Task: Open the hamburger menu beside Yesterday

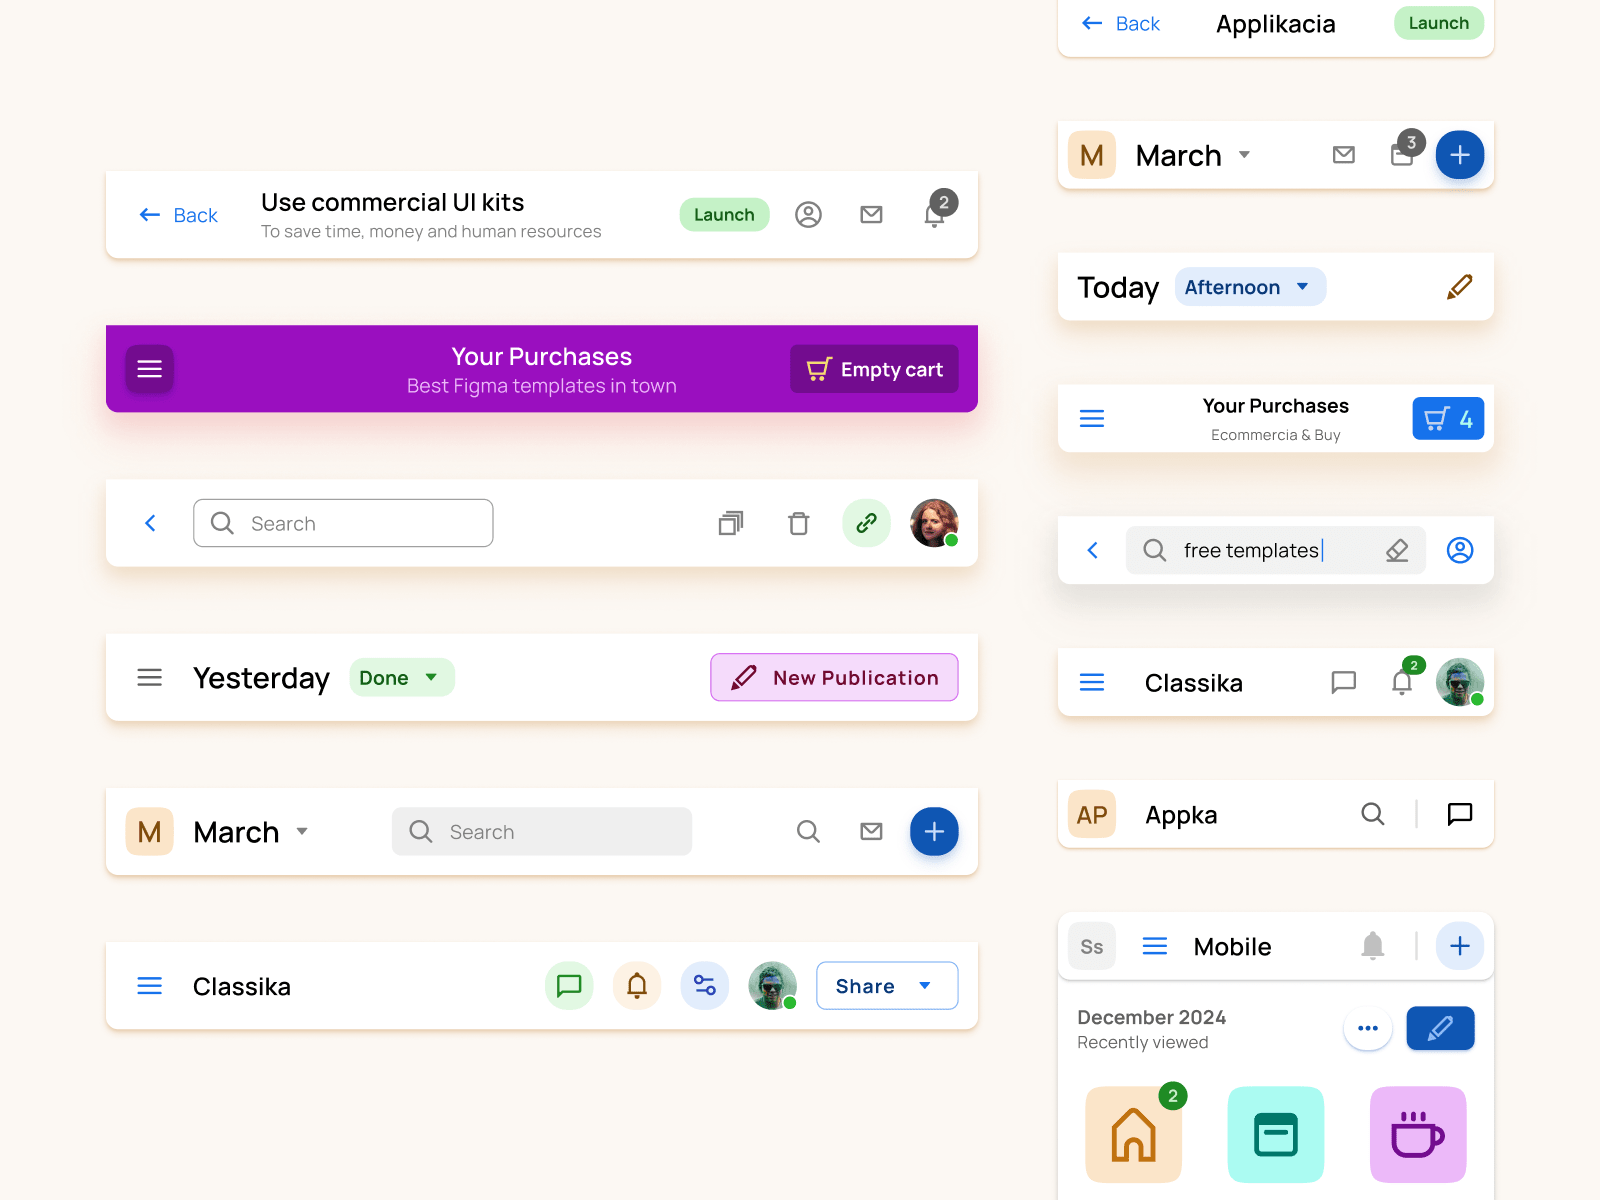Action: pos(149,677)
